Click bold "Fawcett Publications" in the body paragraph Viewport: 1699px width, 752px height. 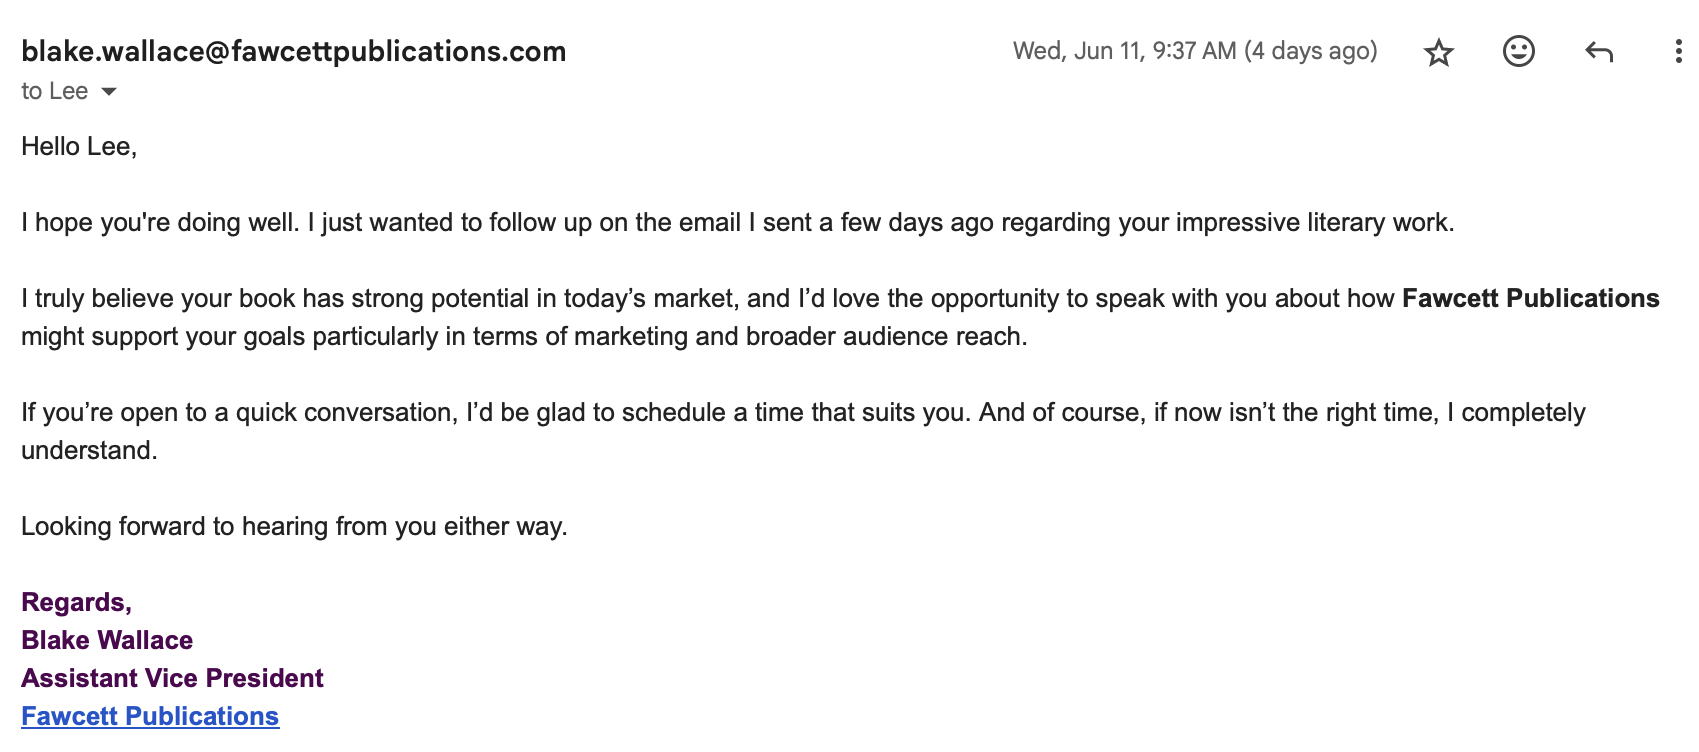pyautogui.click(x=1530, y=298)
